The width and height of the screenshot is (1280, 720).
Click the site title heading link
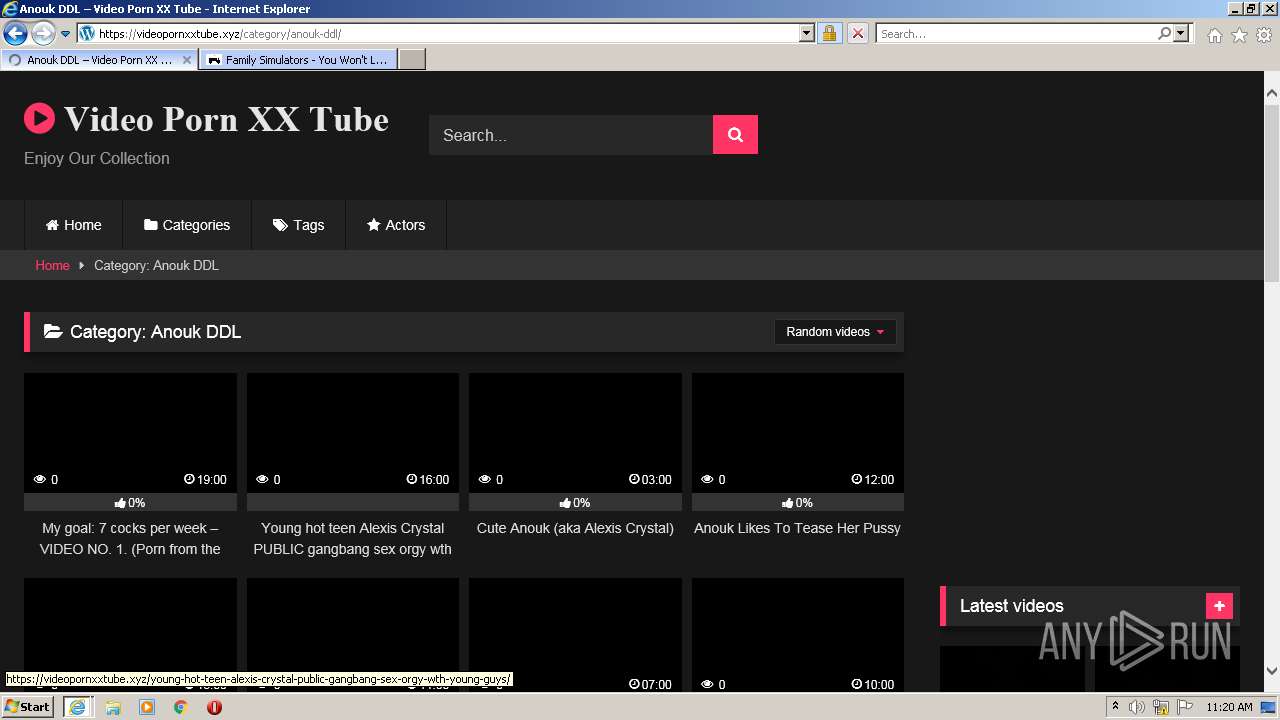(x=226, y=119)
